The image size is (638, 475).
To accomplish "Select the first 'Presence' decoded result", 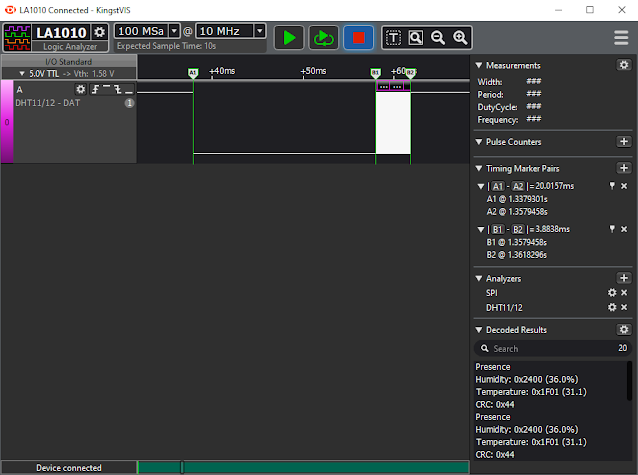I will click(493, 367).
